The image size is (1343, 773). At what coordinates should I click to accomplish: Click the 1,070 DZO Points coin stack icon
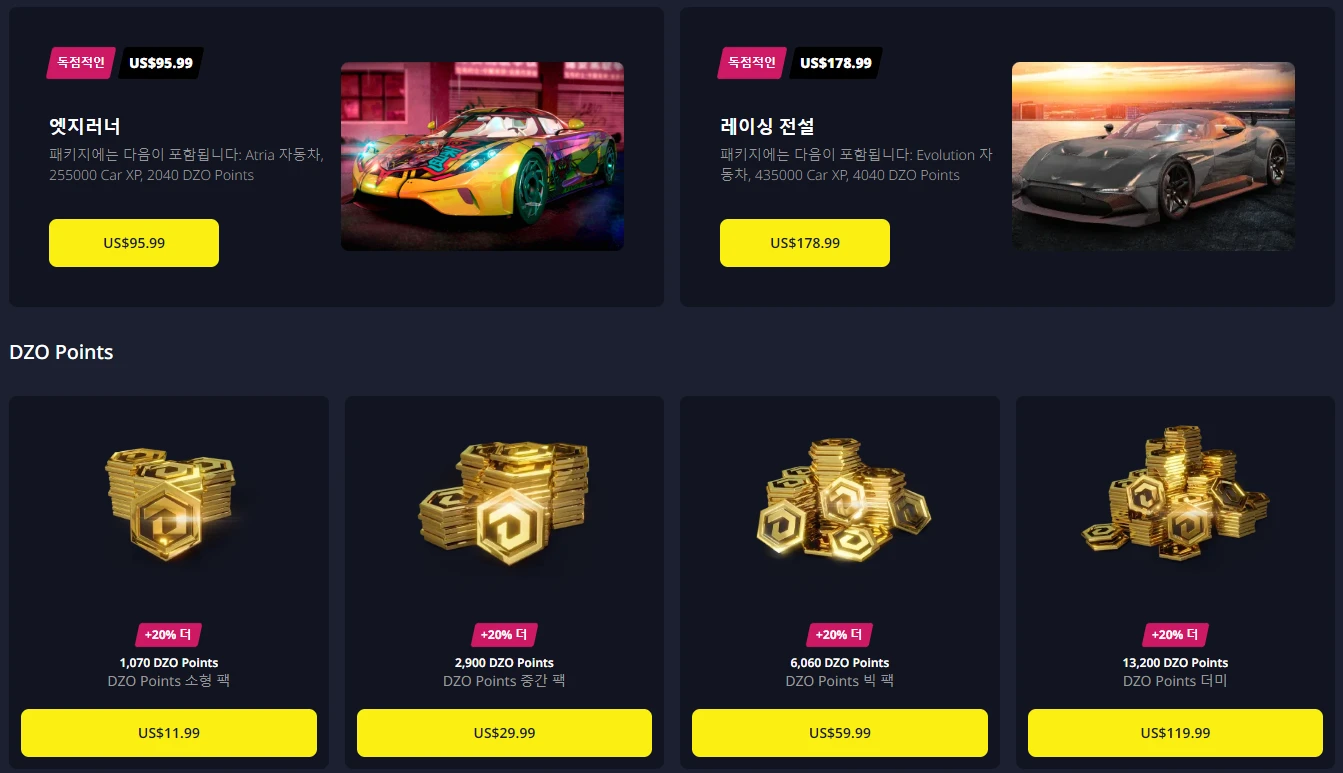[x=169, y=505]
